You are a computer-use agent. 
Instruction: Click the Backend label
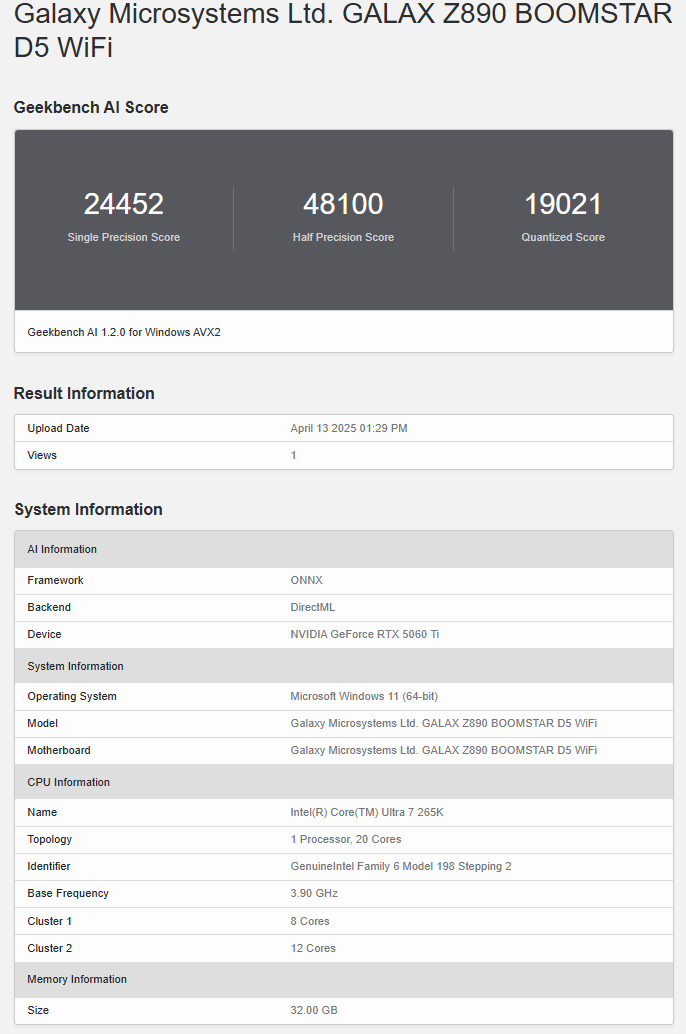49,607
